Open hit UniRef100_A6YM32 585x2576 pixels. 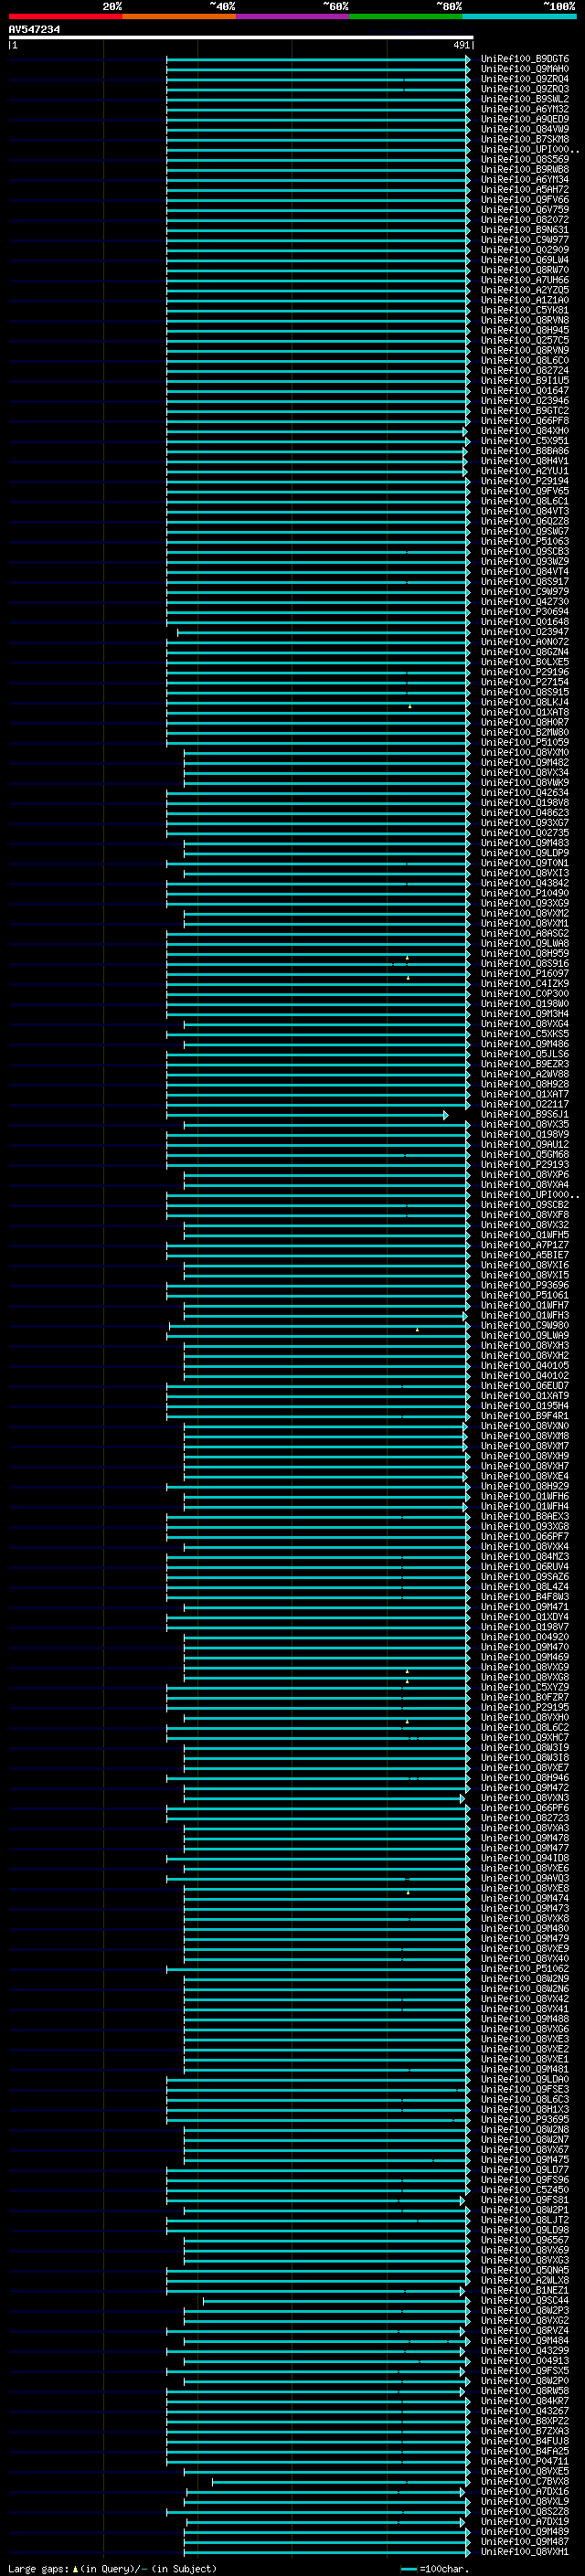click(525, 109)
